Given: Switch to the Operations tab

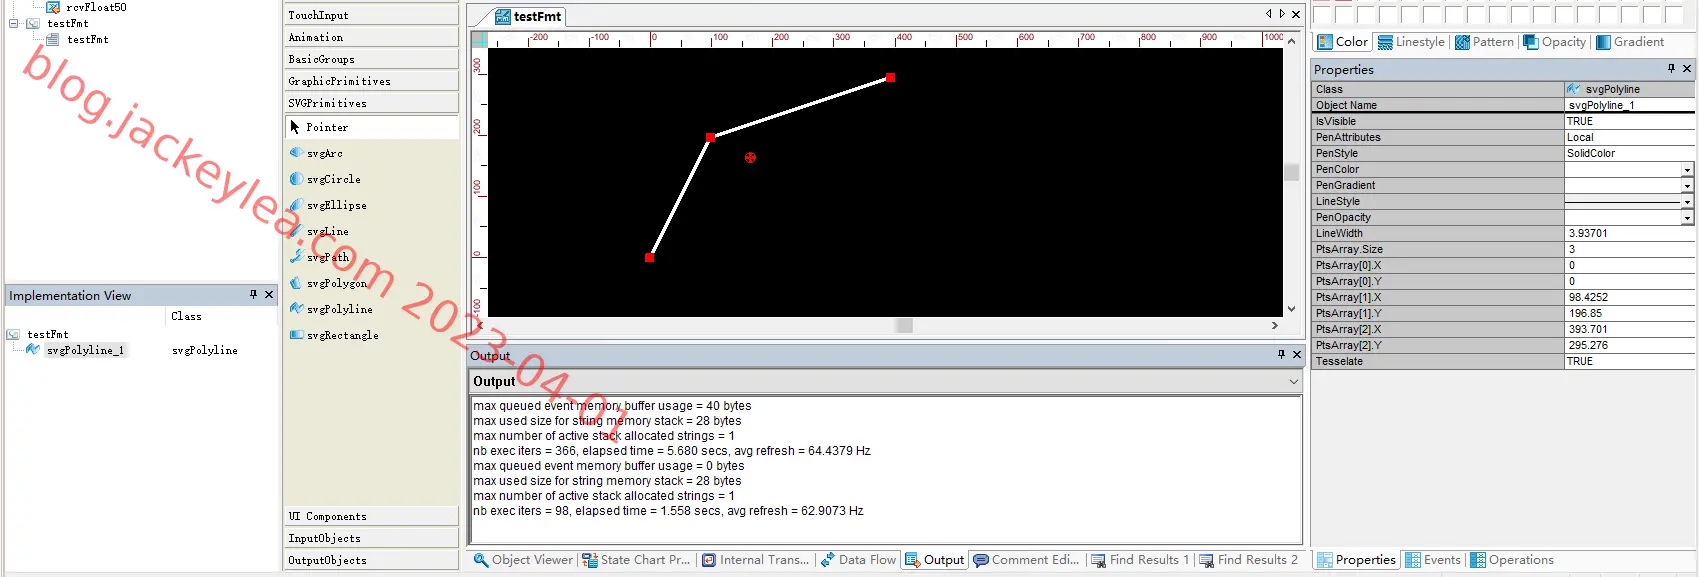Looking at the screenshot, I should coord(1512,560).
